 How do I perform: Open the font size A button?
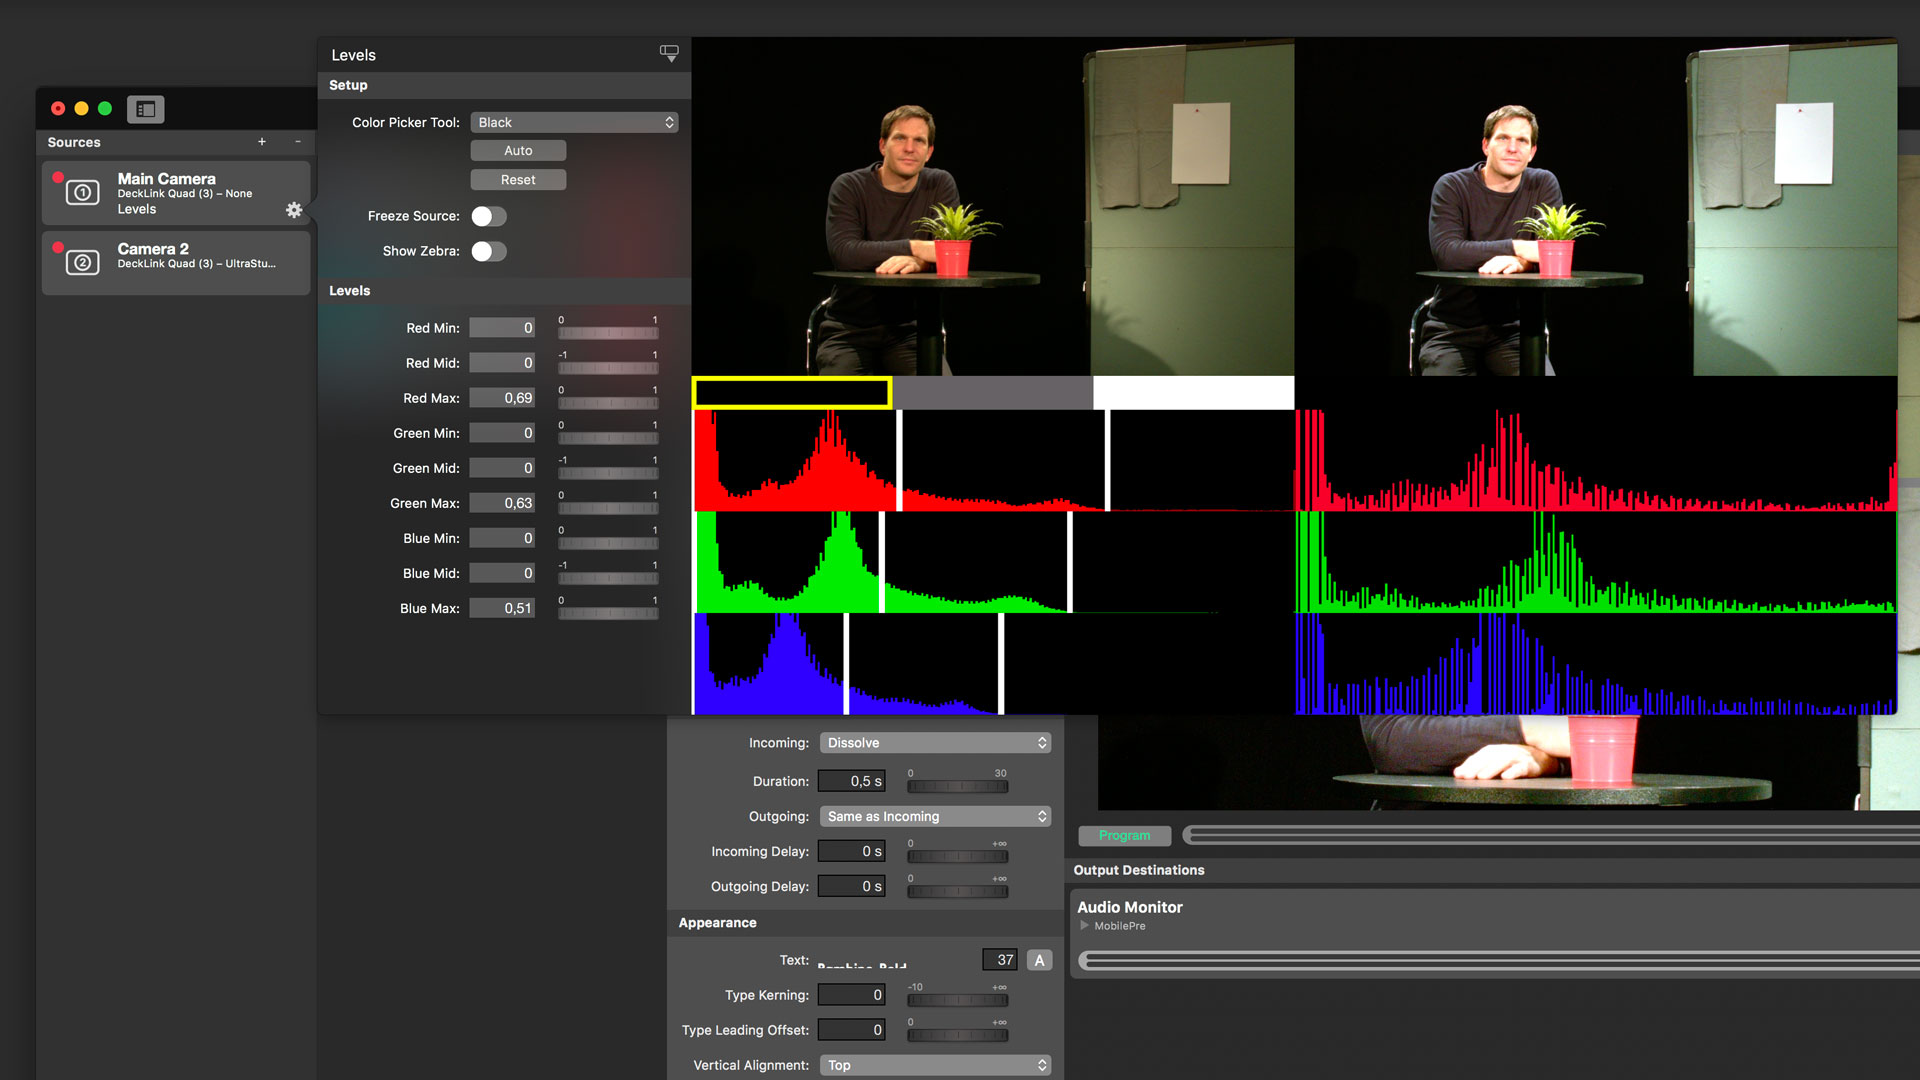coord(1039,960)
